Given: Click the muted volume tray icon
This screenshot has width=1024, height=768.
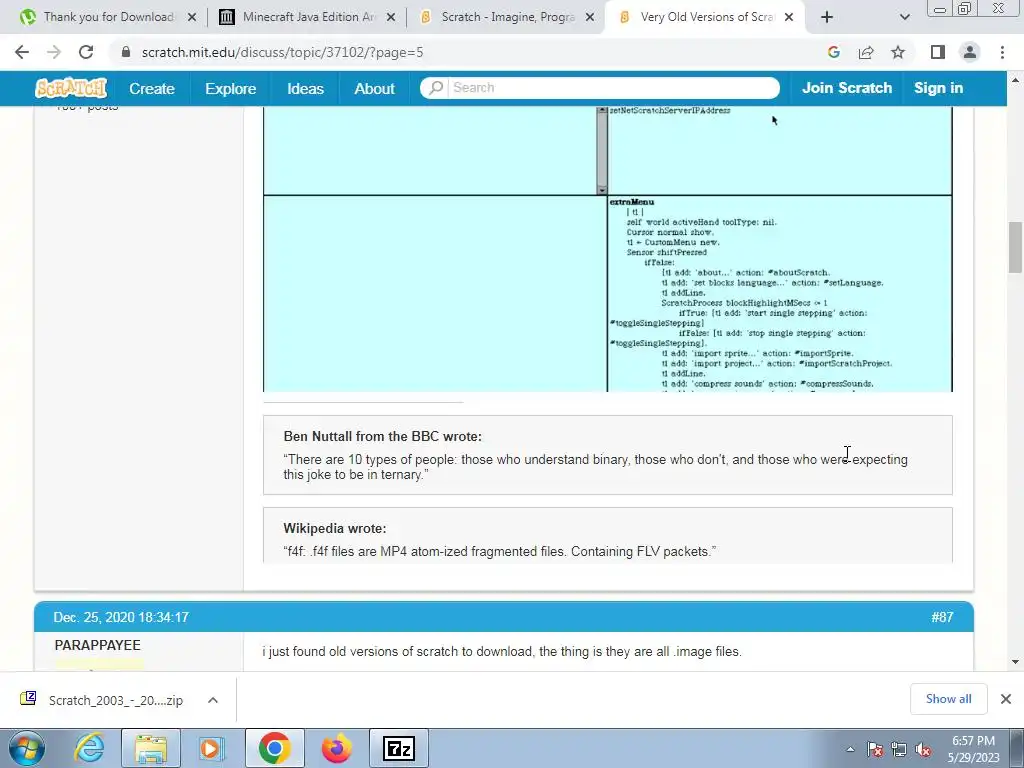Looking at the screenshot, I should (923, 749).
